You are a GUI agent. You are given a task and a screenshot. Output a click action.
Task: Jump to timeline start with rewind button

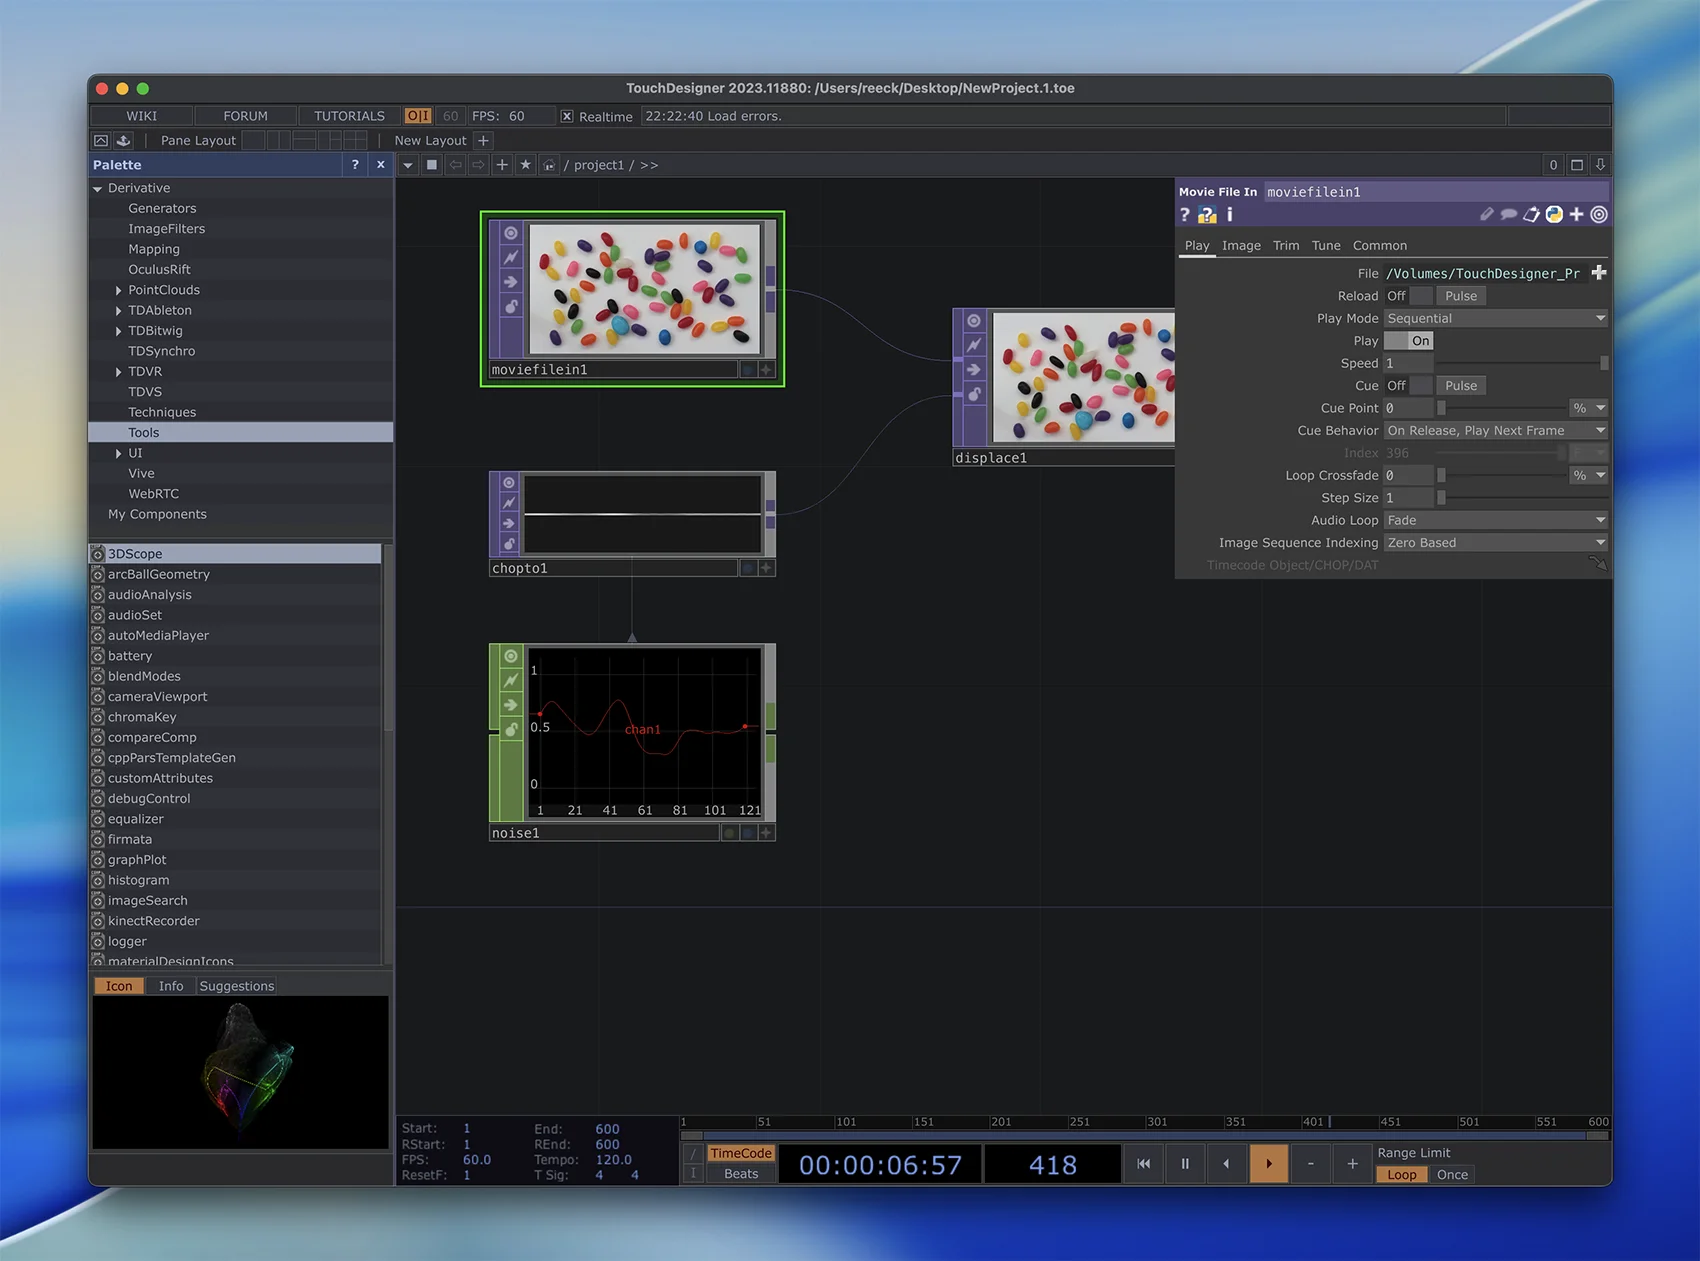point(1143,1163)
